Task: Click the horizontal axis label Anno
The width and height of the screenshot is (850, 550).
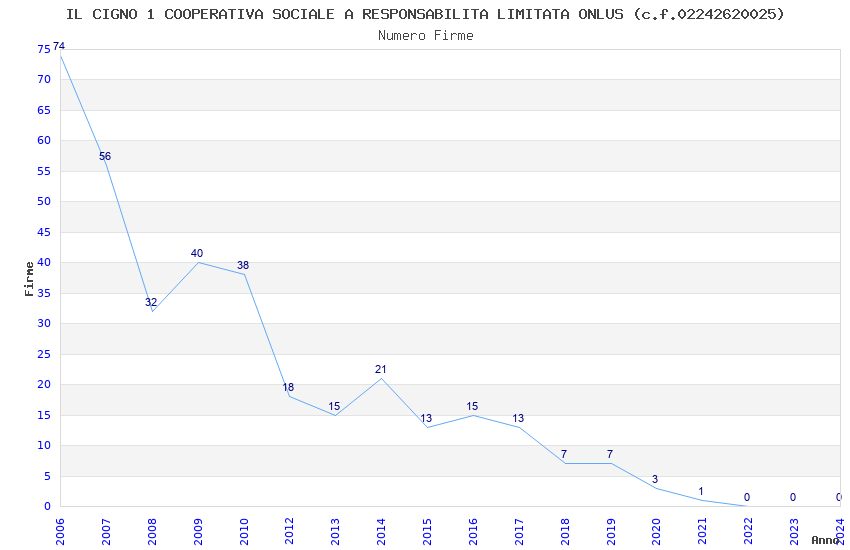Action: [x=825, y=540]
